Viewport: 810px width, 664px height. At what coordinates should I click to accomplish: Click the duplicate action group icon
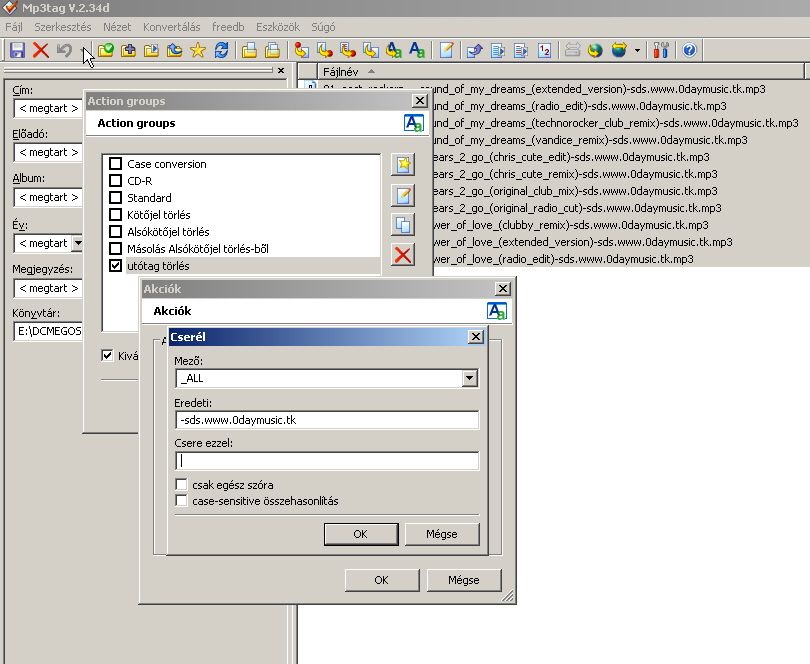click(x=403, y=225)
